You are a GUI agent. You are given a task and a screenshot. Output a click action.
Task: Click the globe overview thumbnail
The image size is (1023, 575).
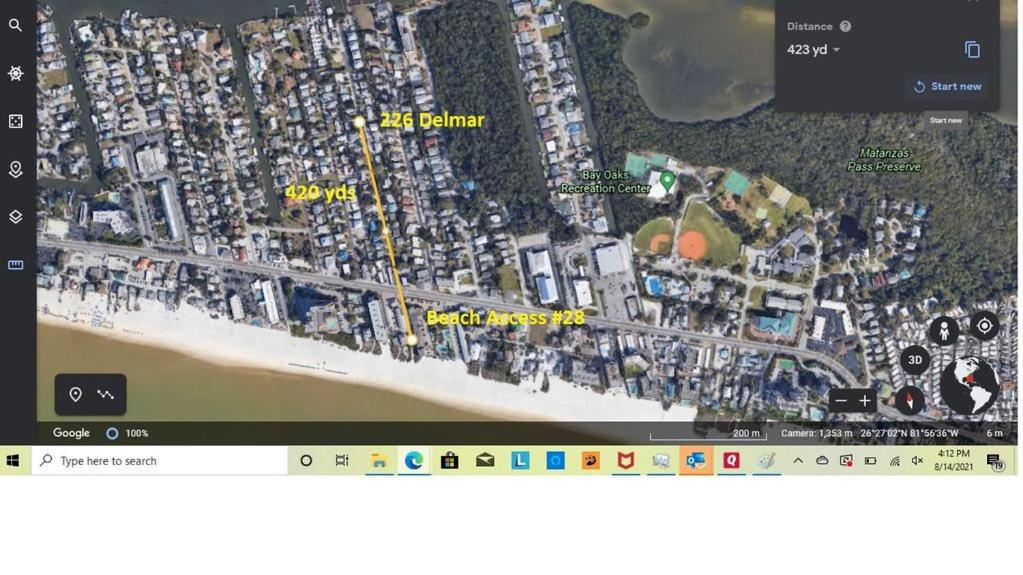pyautogui.click(x=970, y=385)
